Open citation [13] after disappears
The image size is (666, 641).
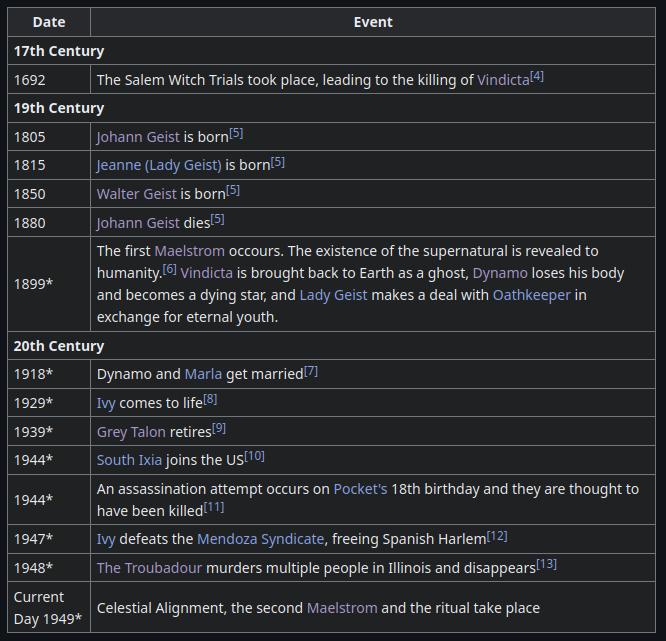point(546,565)
